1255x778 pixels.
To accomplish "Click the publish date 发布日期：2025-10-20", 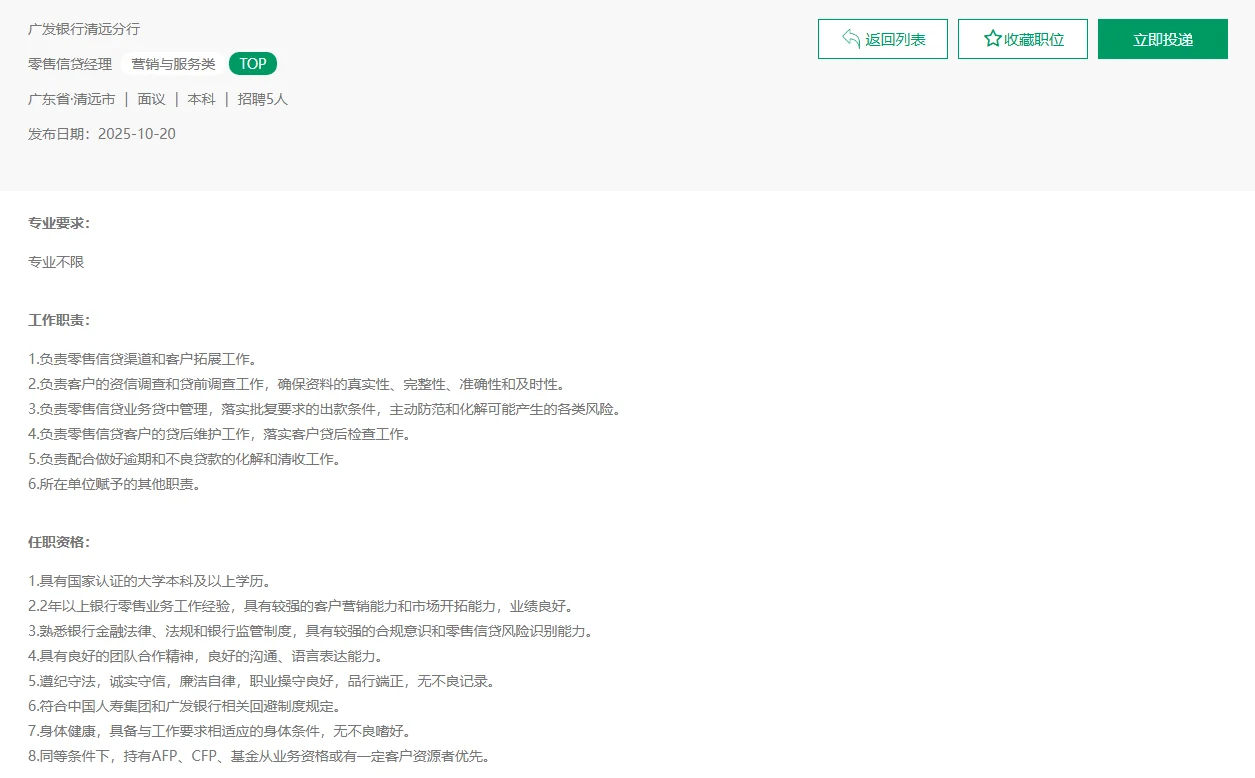I will [x=102, y=134].
